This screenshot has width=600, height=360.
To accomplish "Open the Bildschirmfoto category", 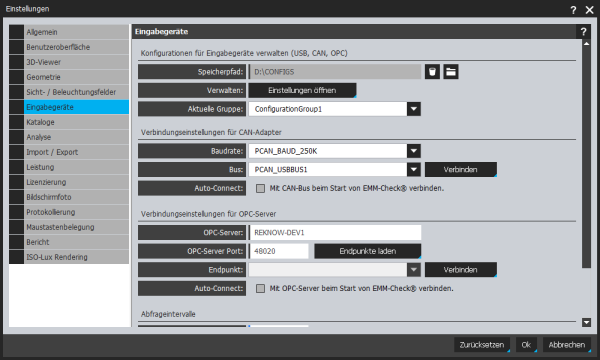I will coord(69,197).
